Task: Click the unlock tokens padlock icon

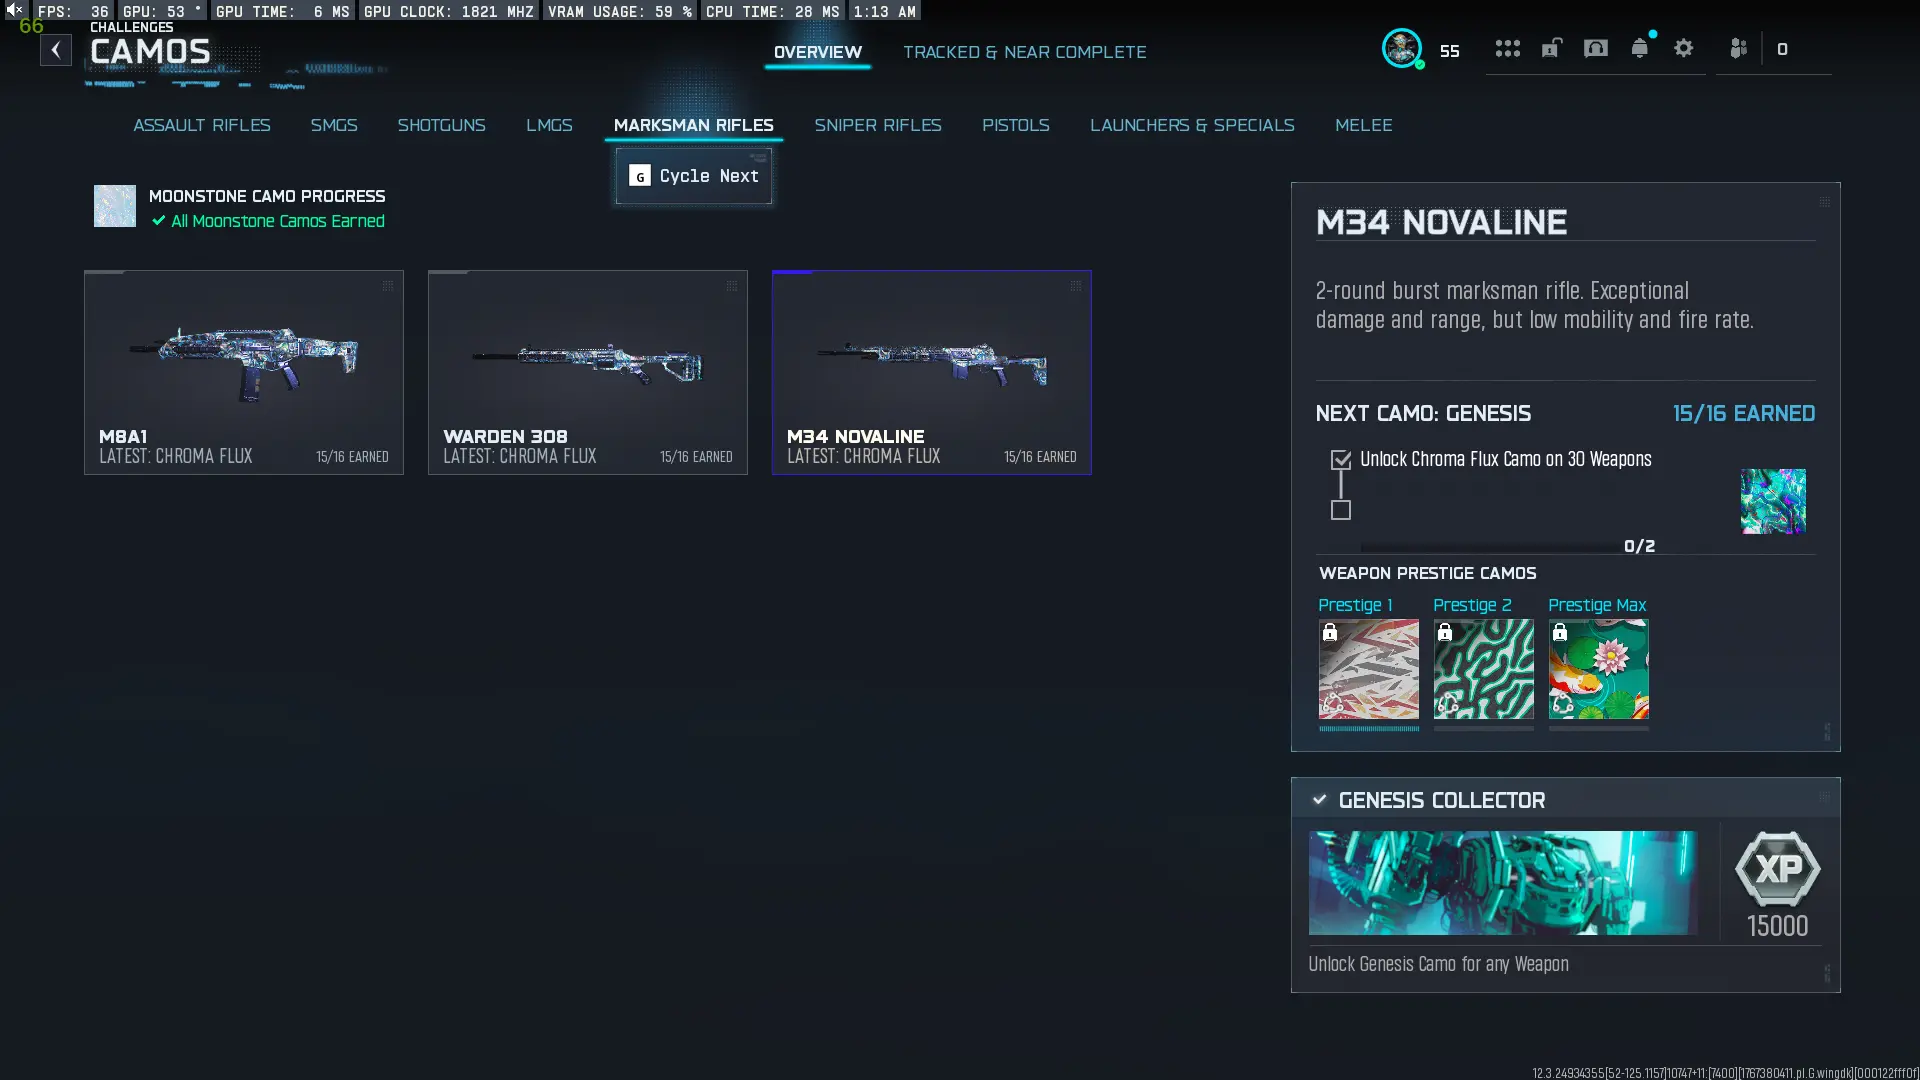Action: (1551, 48)
